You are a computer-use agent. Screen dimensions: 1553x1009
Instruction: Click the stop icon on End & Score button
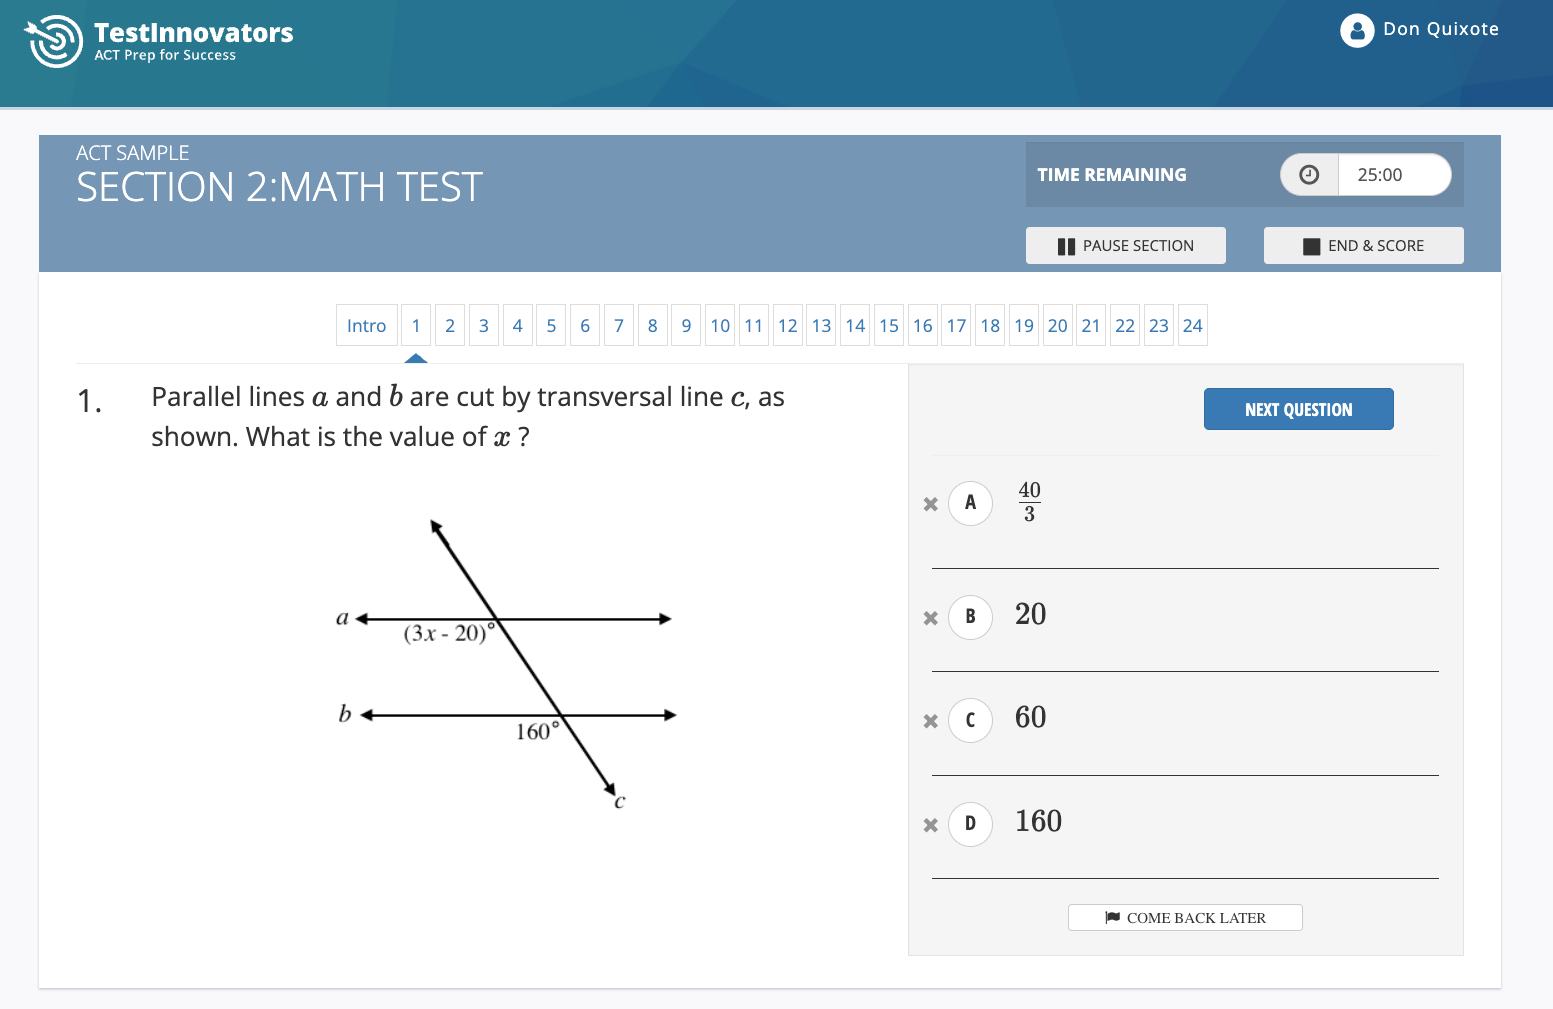[x=1310, y=245]
